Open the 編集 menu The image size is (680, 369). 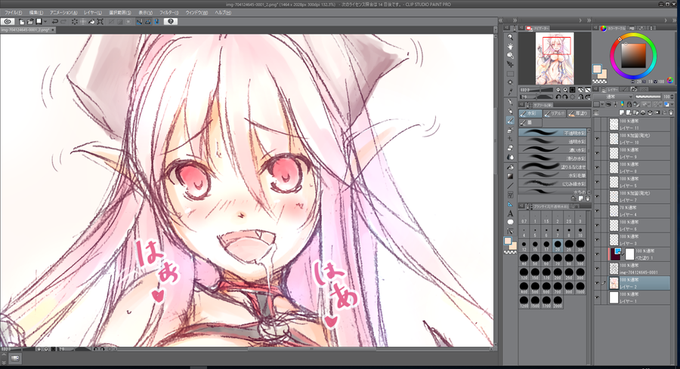point(36,13)
